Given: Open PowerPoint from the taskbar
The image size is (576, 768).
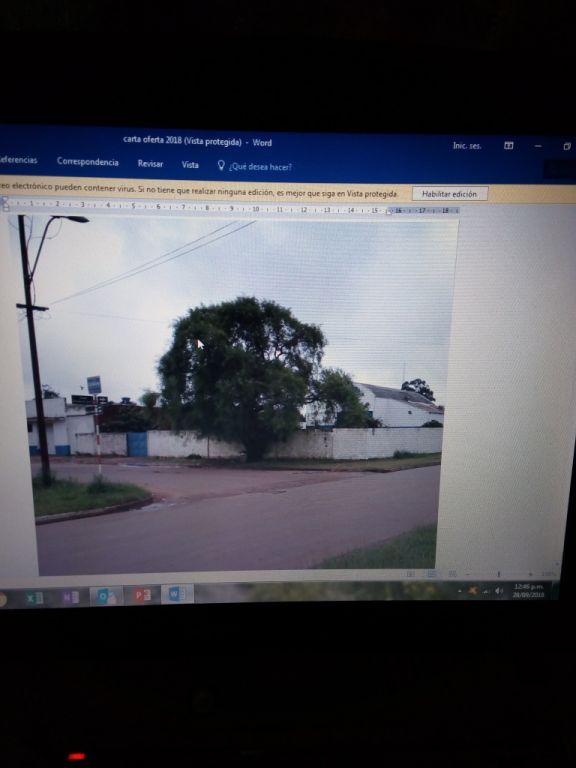Looking at the screenshot, I should click(142, 595).
